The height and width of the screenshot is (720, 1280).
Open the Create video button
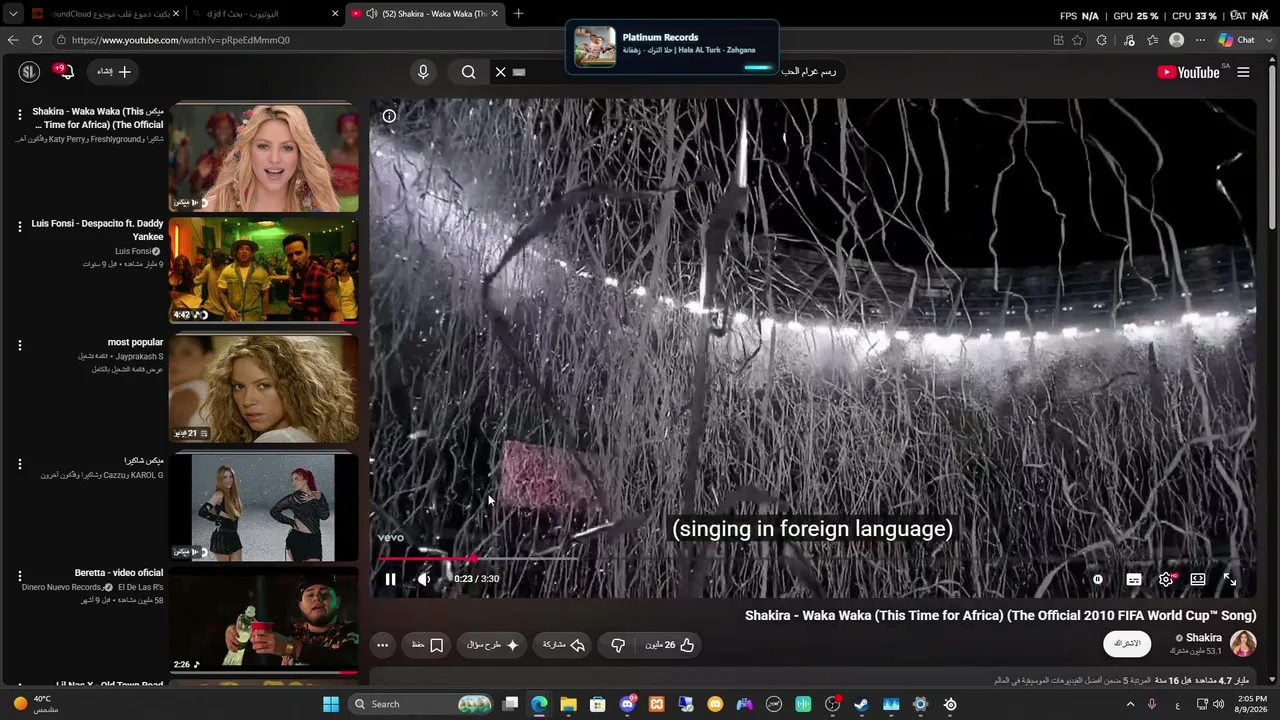[x=113, y=72]
